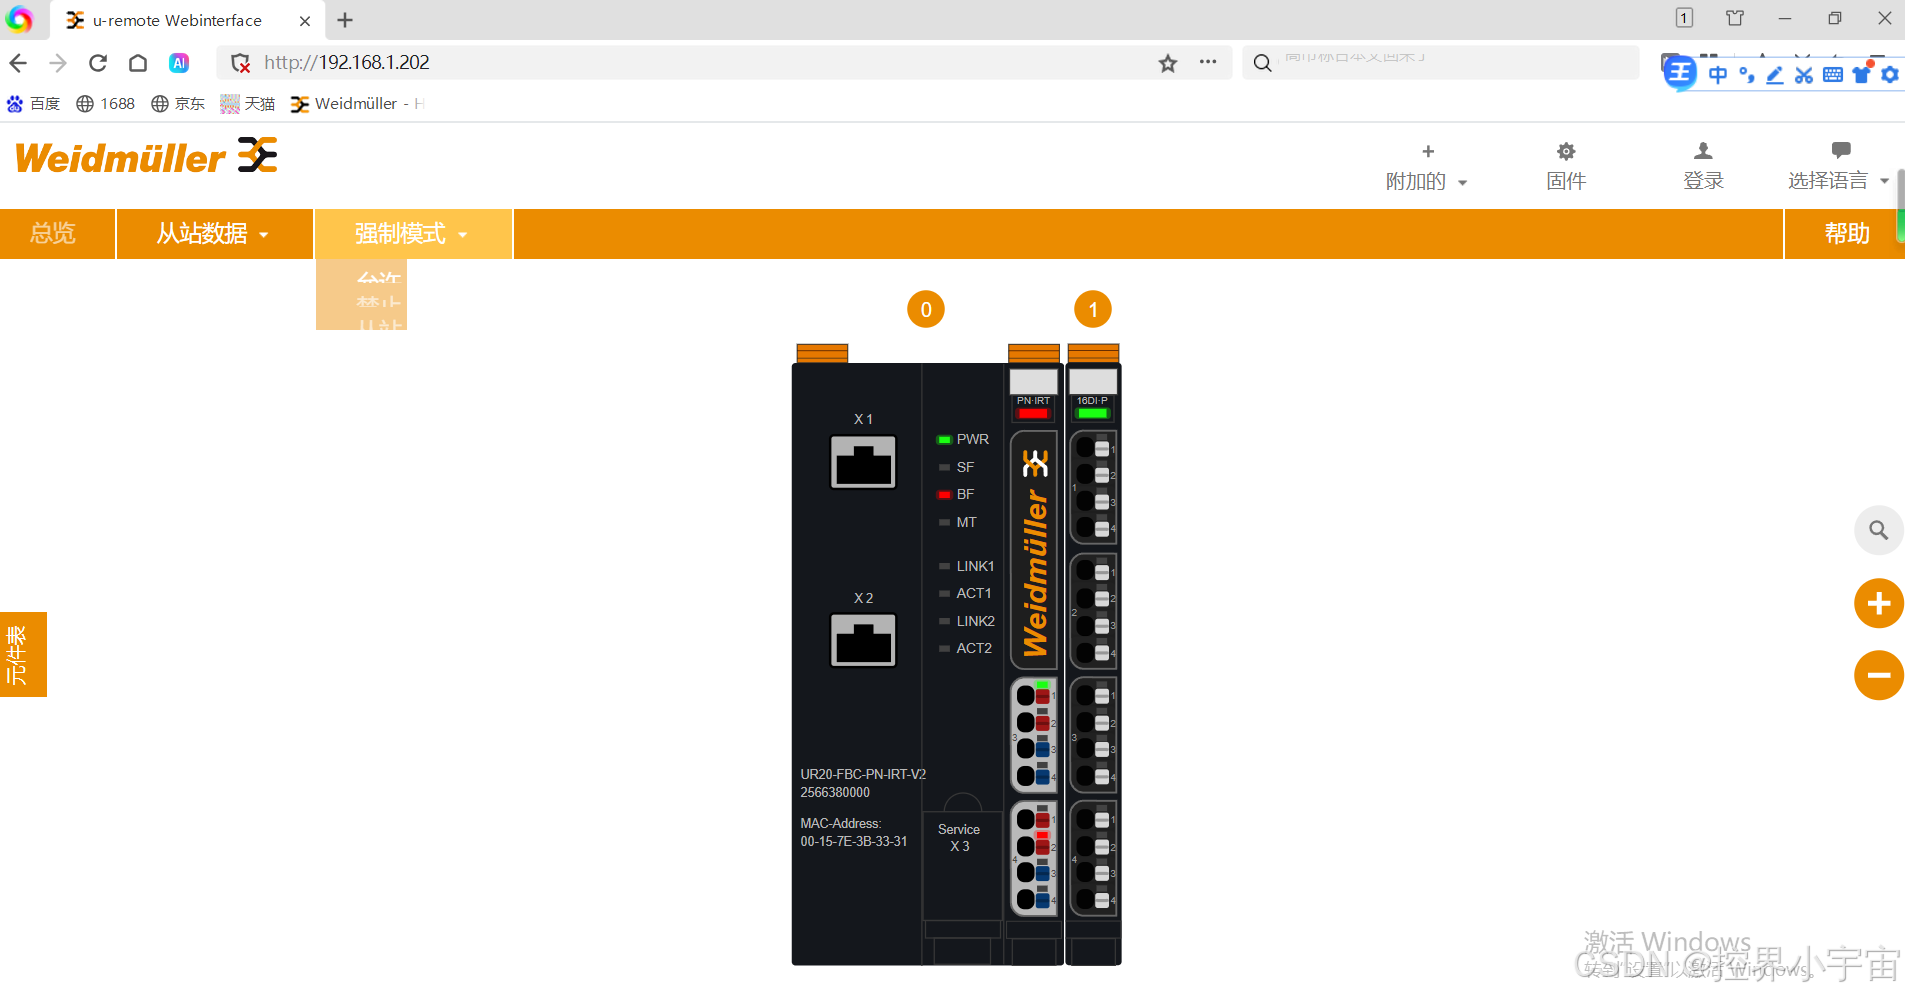
Task: Click the PWR status LED
Action: coord(944,440)
